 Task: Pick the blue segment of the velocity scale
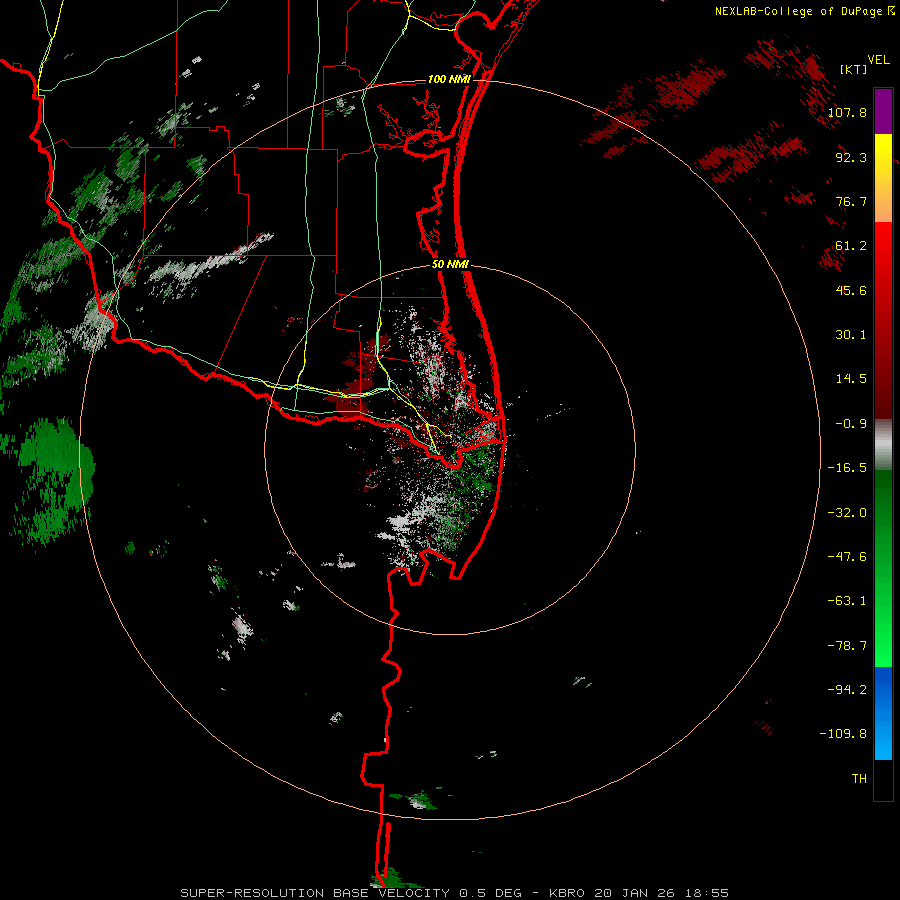pyautogui.click(x=883, y=713)
